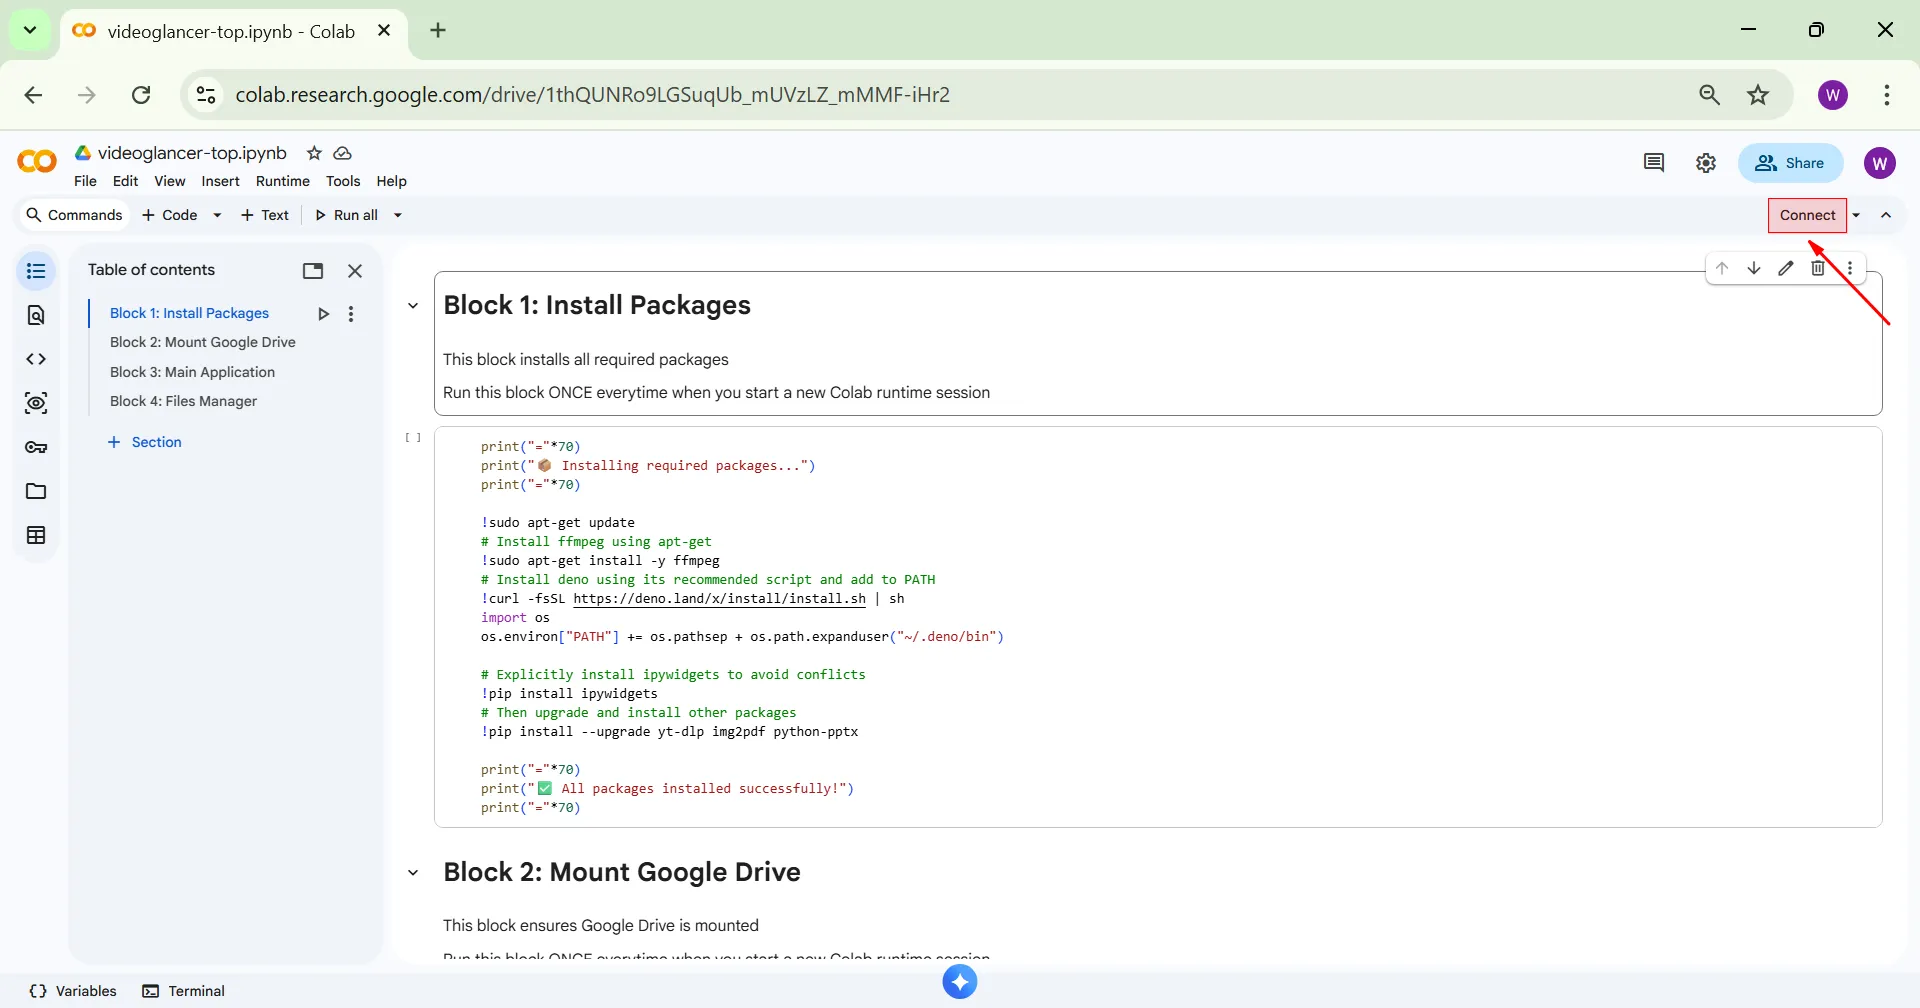The height and width of the screenshot is (1008, 1920).
Task: Open Chrome three-dot menu
Action: [1887, 95]
